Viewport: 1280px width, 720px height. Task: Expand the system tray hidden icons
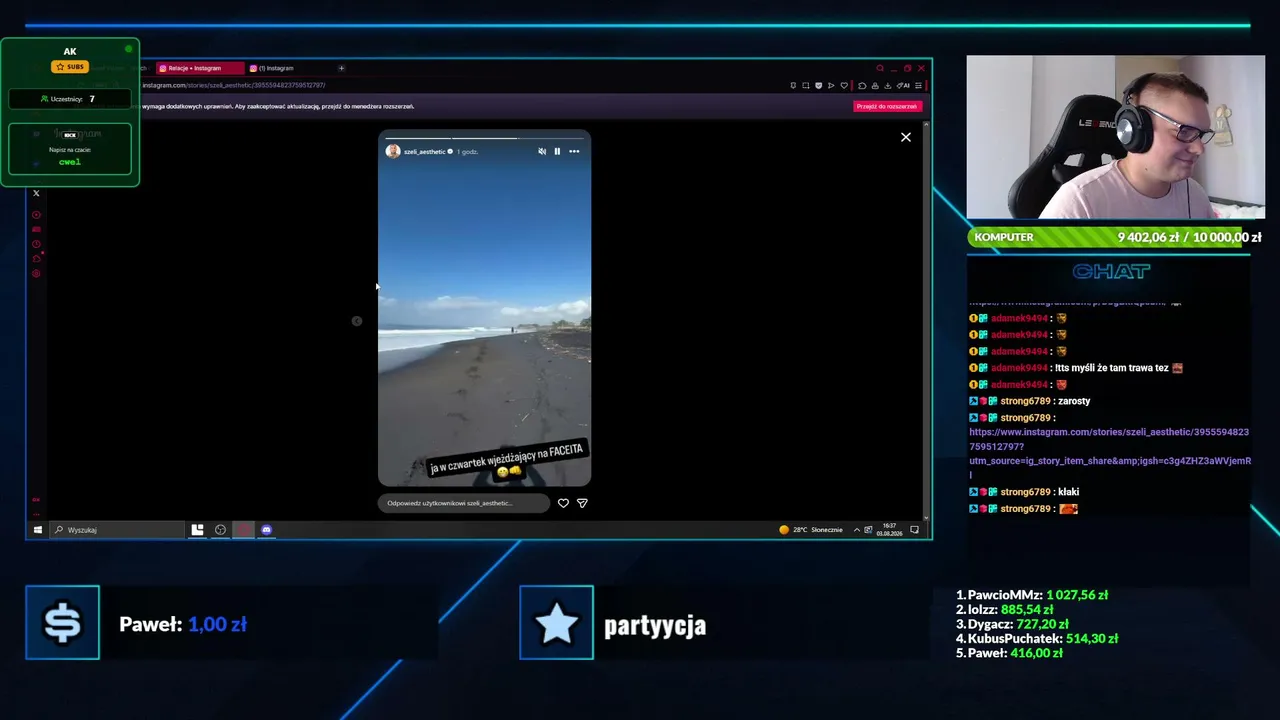coord(857,530)
